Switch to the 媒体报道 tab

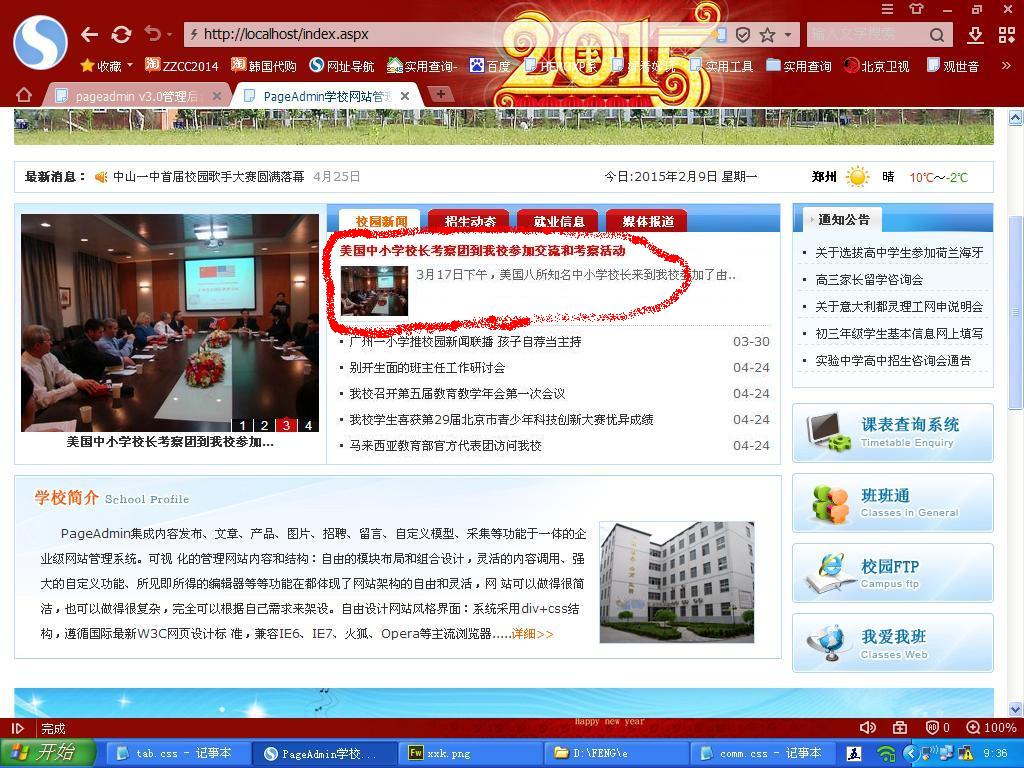[648, 221]
